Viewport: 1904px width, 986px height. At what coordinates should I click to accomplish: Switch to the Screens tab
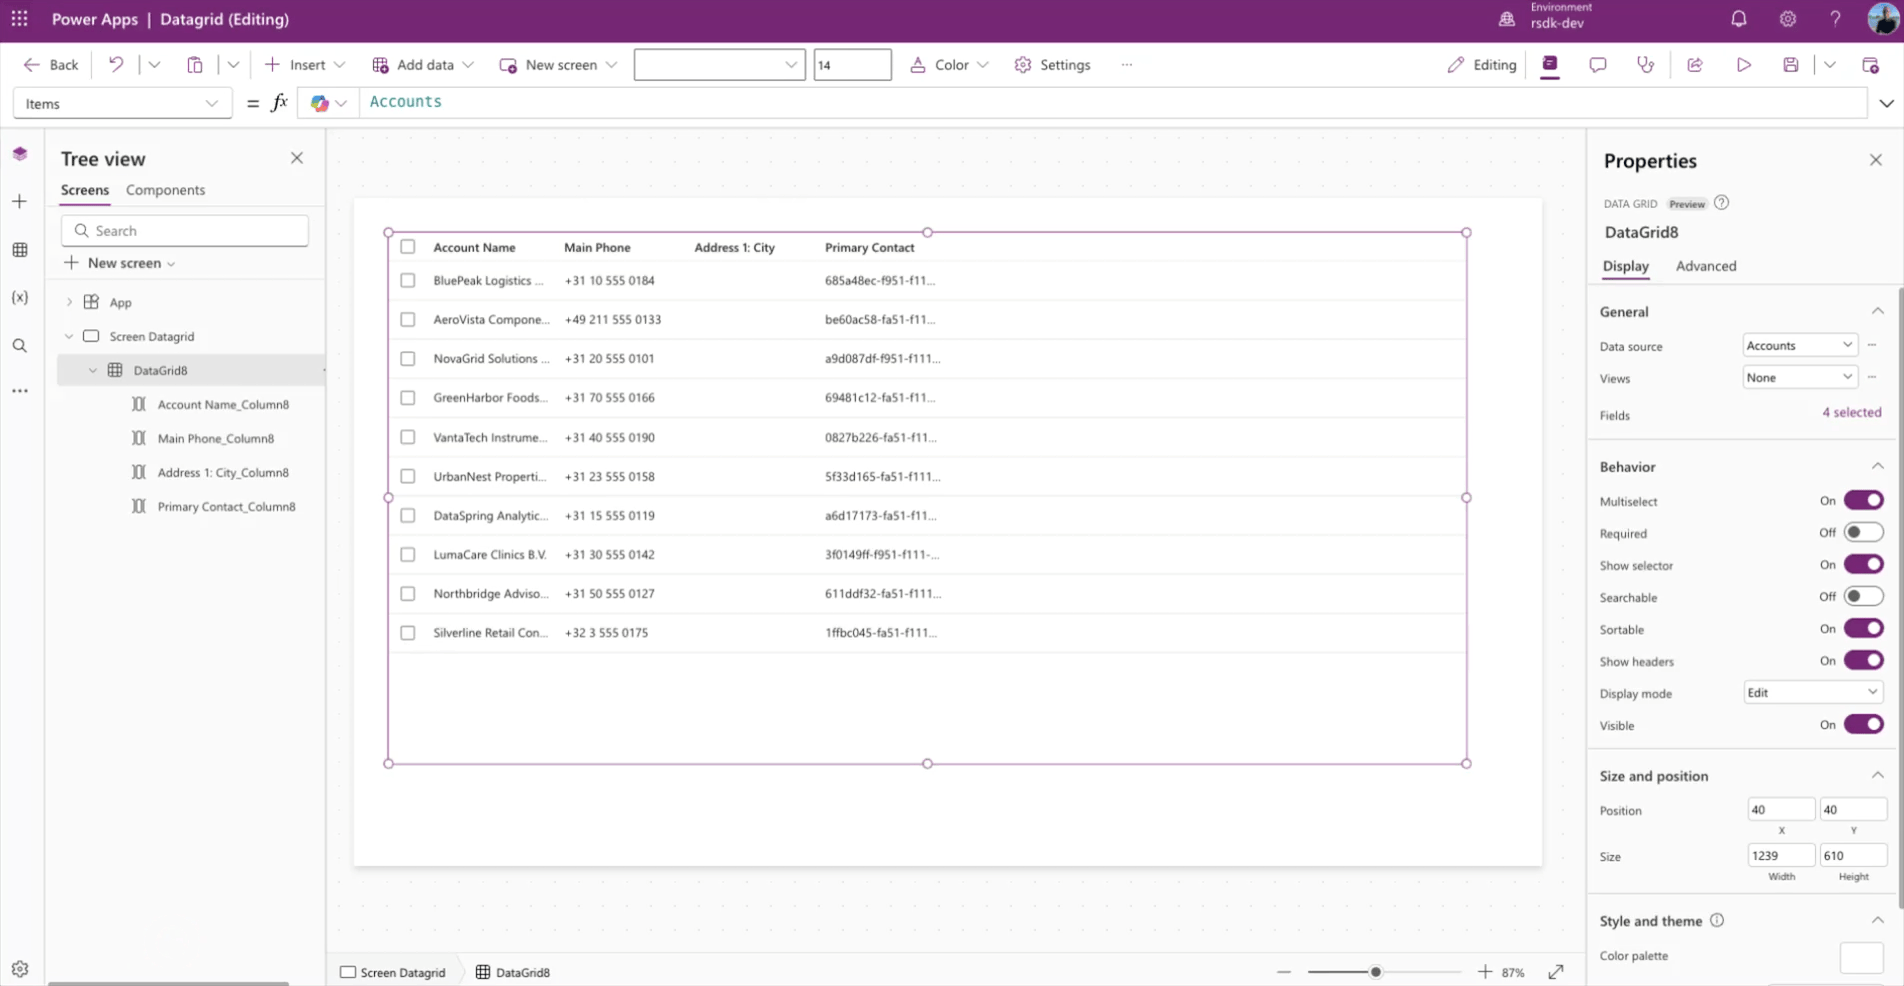(85, 190)
